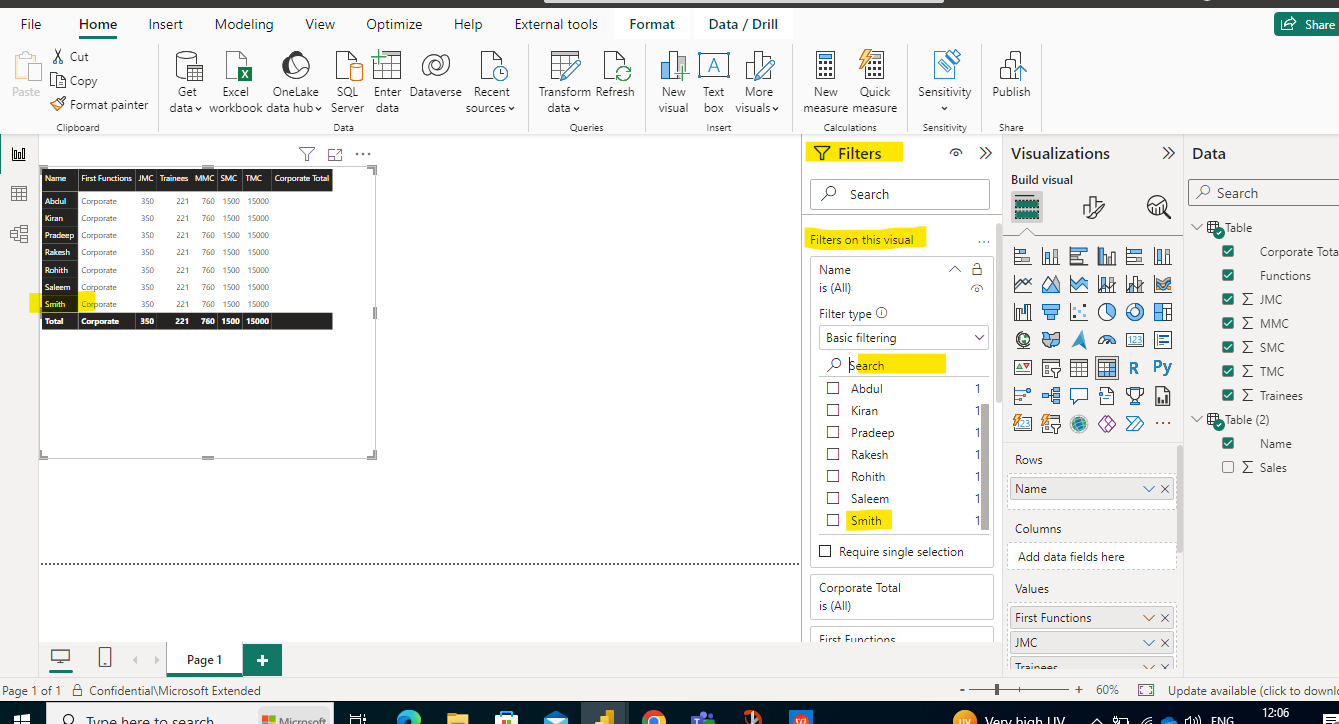Select the gauge visual
The height and width of the screenshot is (724, 1339).
tap(1106, 340)
